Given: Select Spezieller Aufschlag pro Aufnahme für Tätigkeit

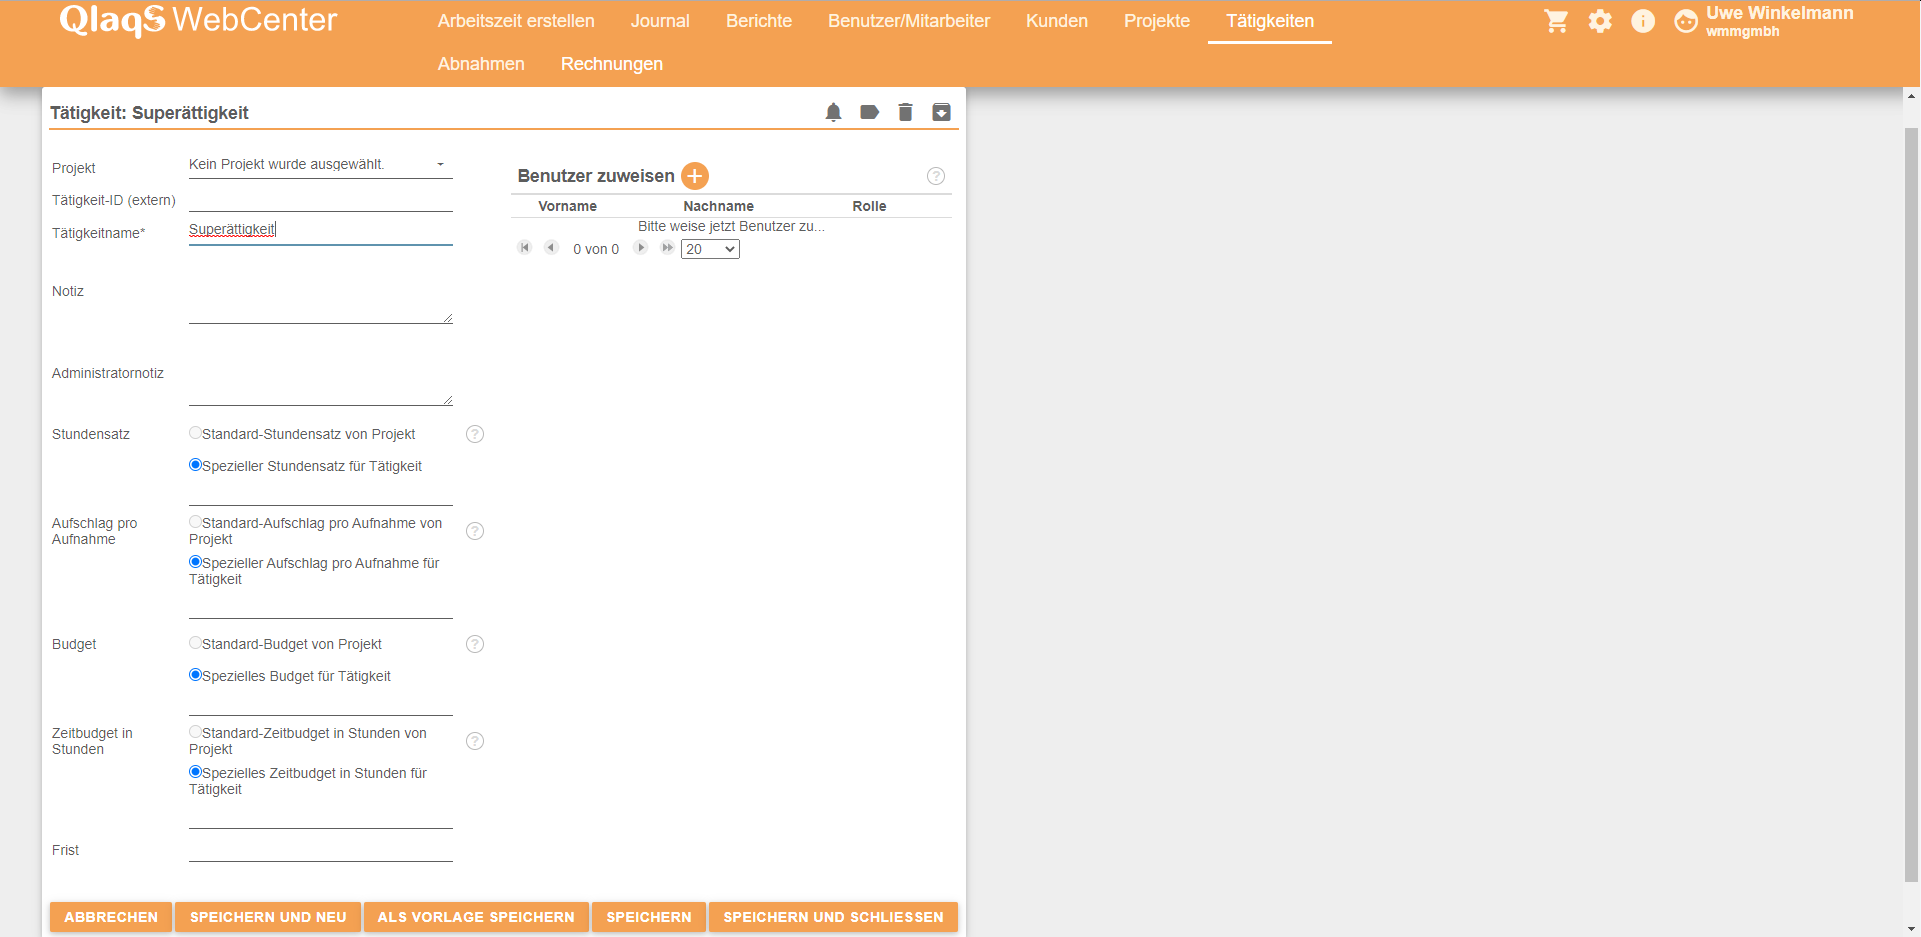Looking at the screenshot, I should (195, 562).
